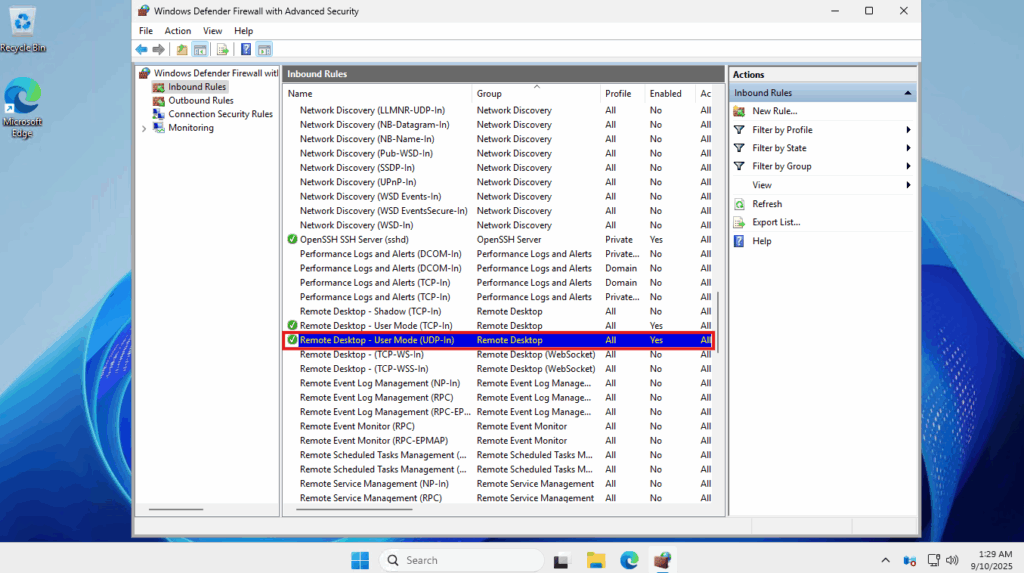This screenshot has width=1024, height=573.
Task: Toggle the Show/Hide Console Tree icon
Action: [x=200, y=49]
